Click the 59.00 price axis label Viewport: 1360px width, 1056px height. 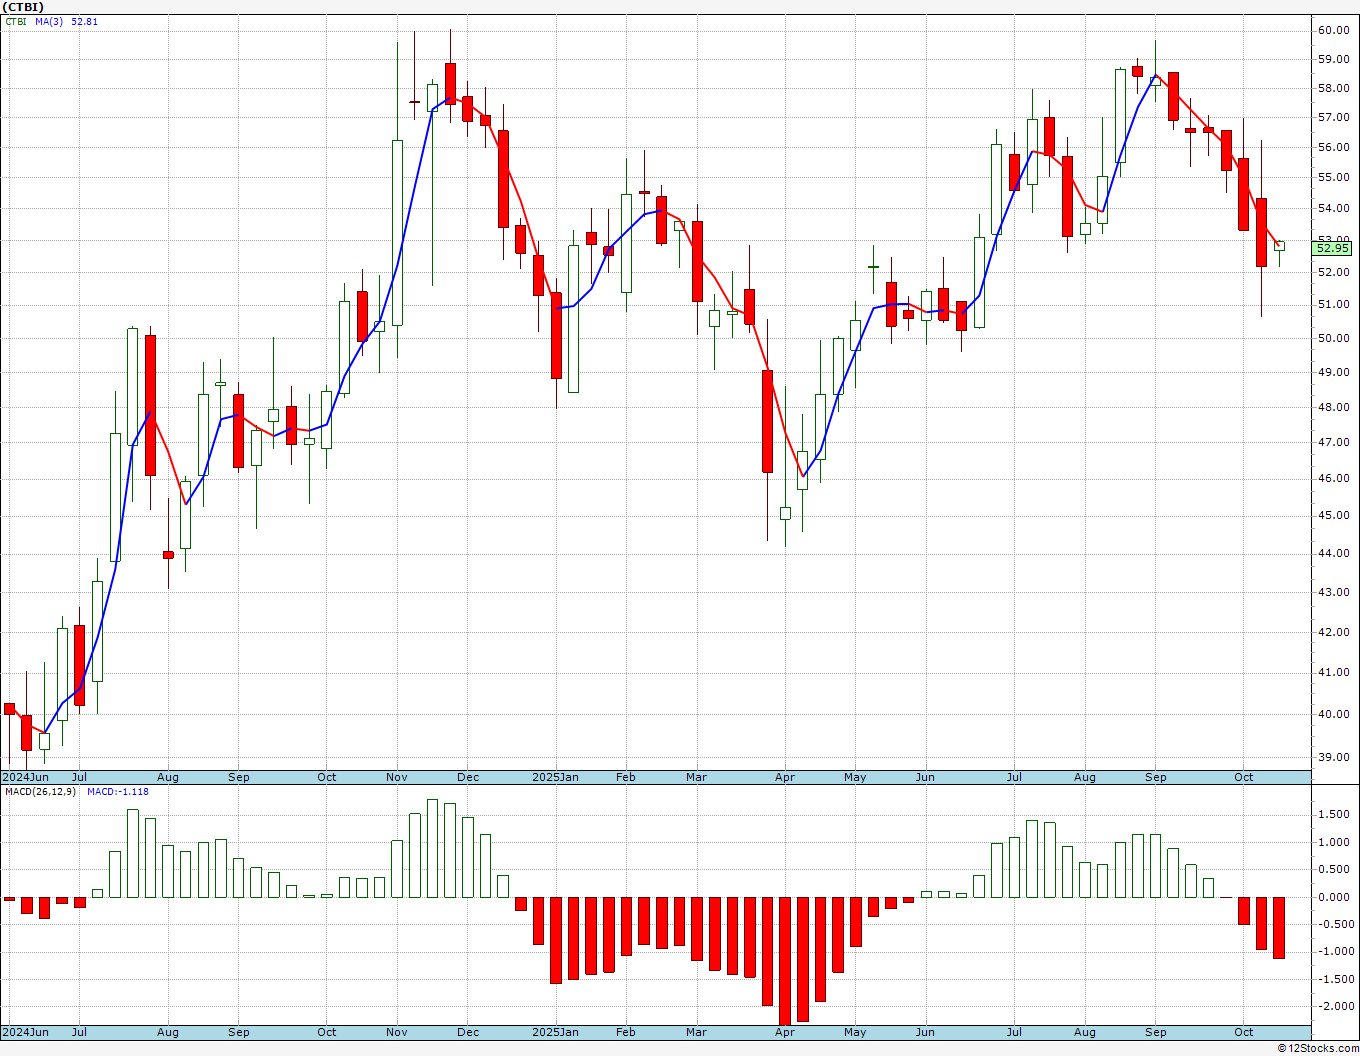pyautogui.click(x=1334, y=59)
